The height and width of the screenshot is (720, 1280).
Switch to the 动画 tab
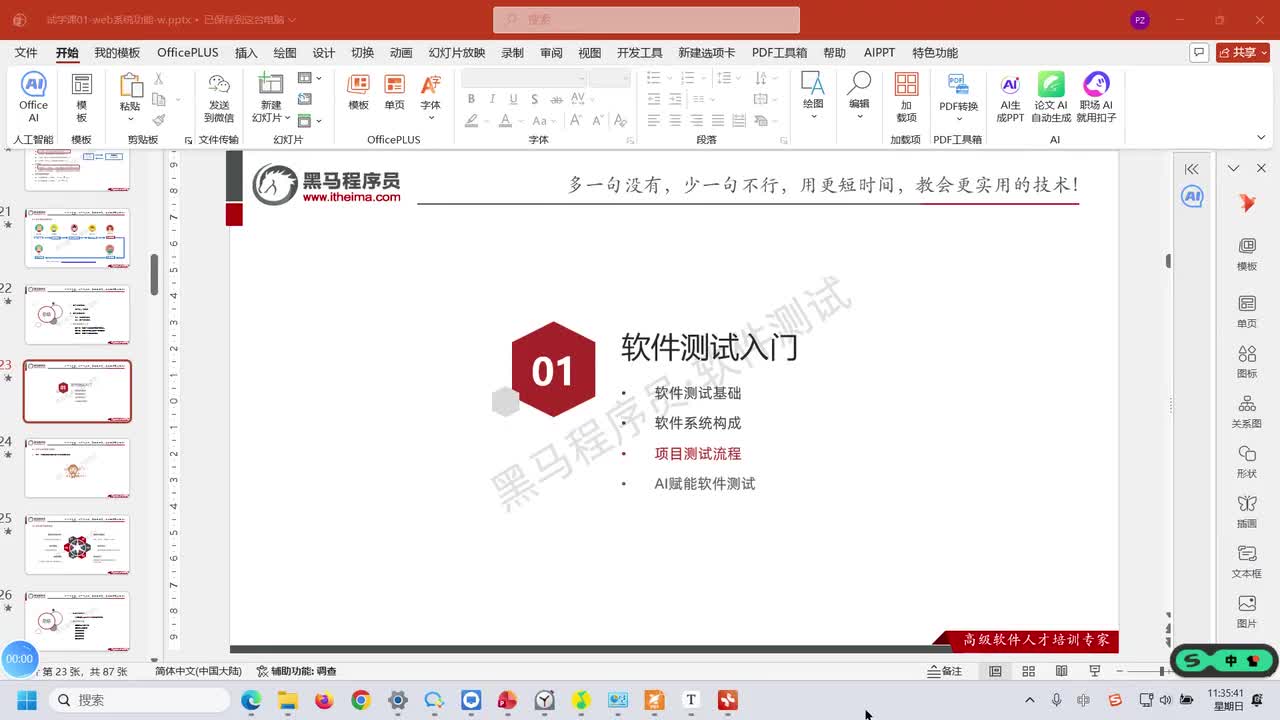coord(401,53)
